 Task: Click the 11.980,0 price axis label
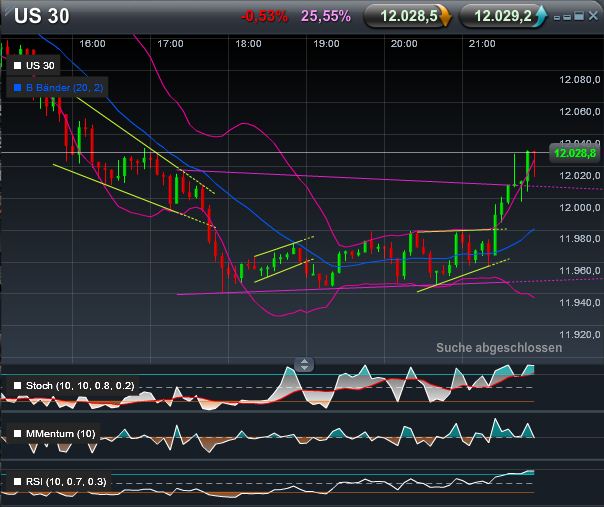[x=580, y=239]
